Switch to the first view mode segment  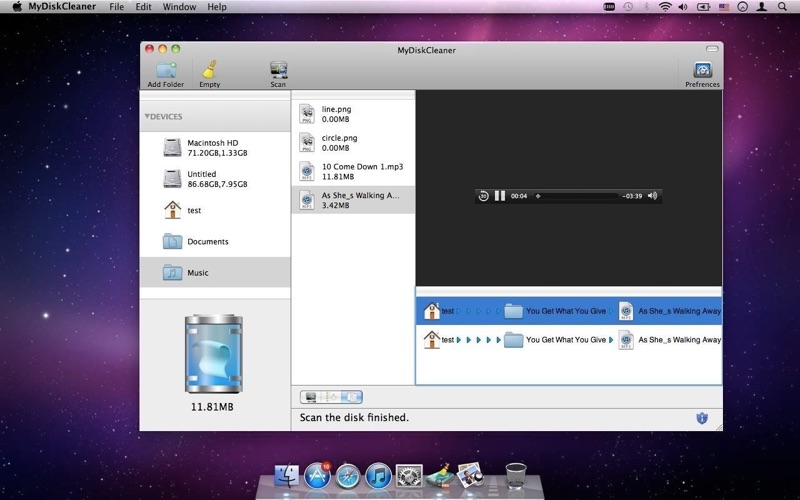tap(310, 396)
